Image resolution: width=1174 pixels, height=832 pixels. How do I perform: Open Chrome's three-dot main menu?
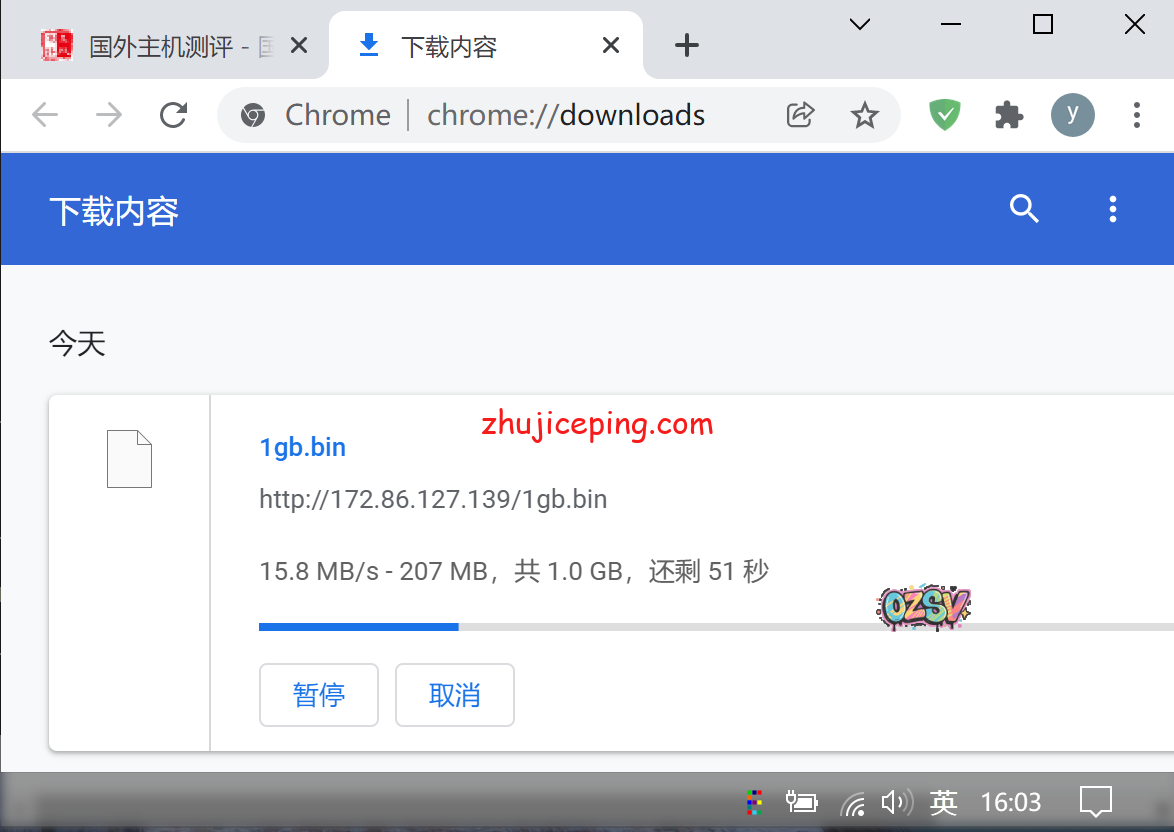[x=1136, y=116]
